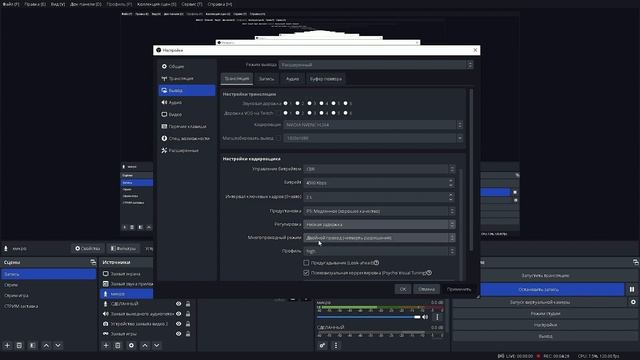Open the profile dropdown showing high

(379, 251)
